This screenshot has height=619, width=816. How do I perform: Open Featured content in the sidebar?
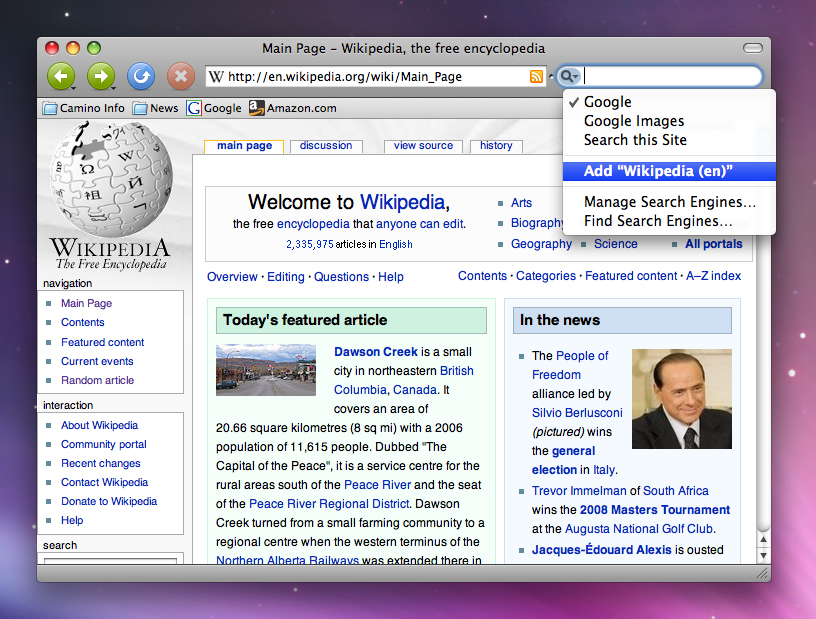[103, 343]
